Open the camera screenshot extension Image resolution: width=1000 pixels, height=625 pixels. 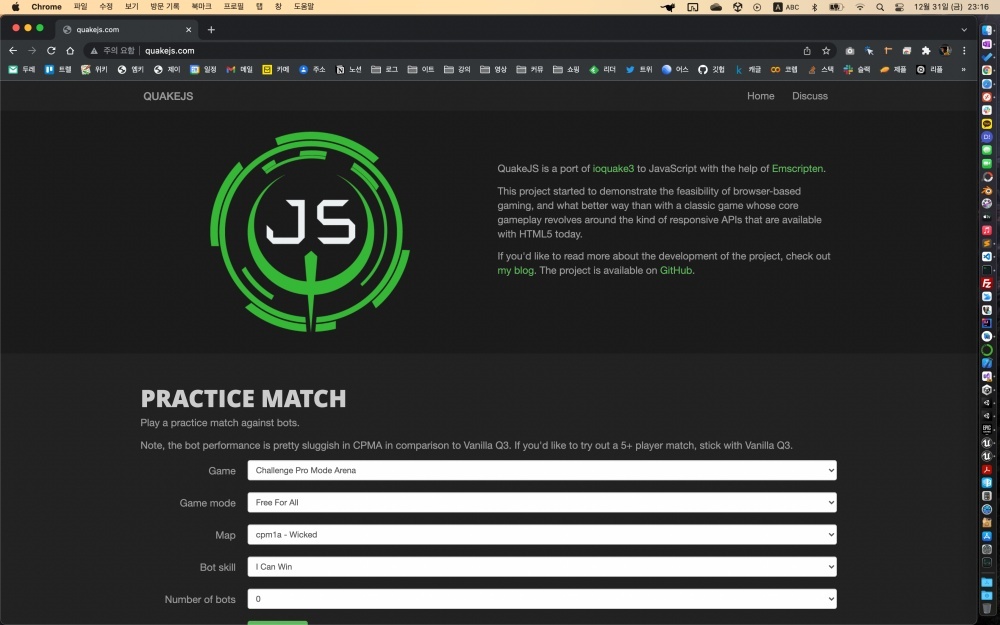click(849, 50)
